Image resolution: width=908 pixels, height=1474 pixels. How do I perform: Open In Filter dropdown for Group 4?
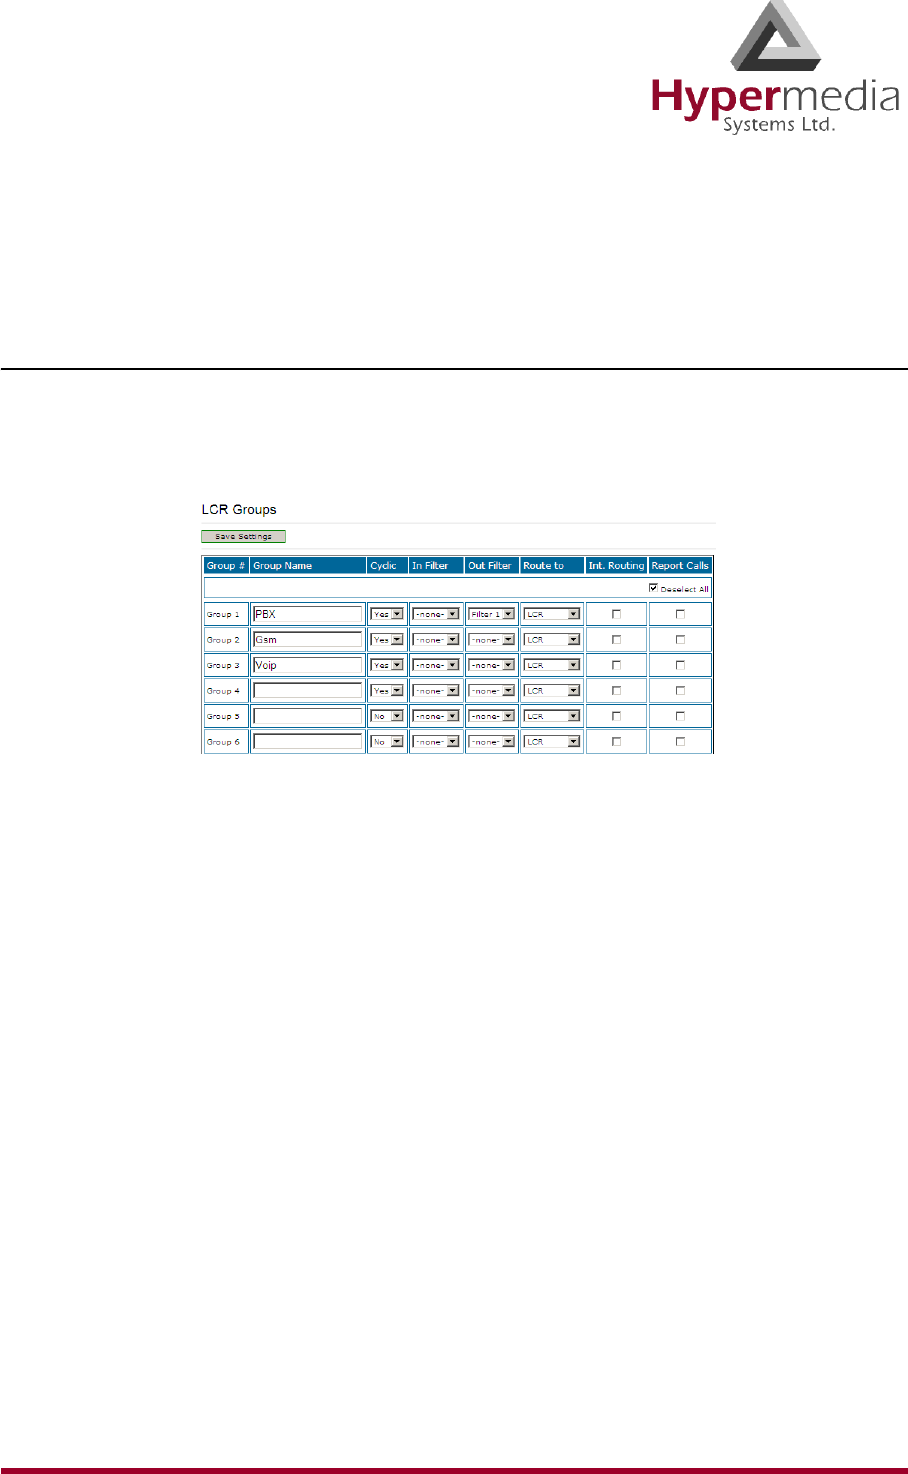(436, 691)
